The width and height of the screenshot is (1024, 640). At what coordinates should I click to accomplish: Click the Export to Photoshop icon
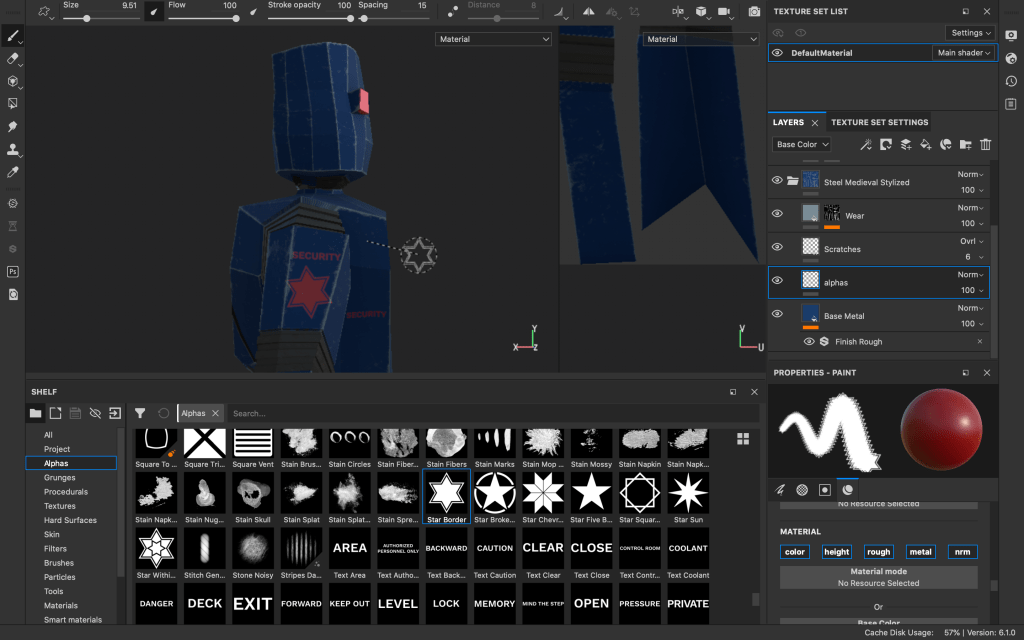(x=13, y=271)
